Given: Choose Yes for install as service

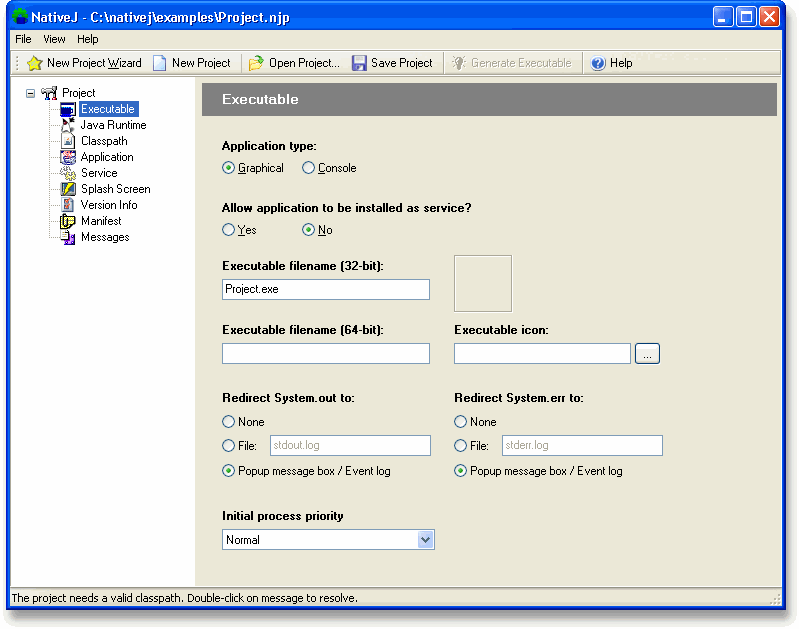Looking at the screenshot, I should [x=228, y=230].
